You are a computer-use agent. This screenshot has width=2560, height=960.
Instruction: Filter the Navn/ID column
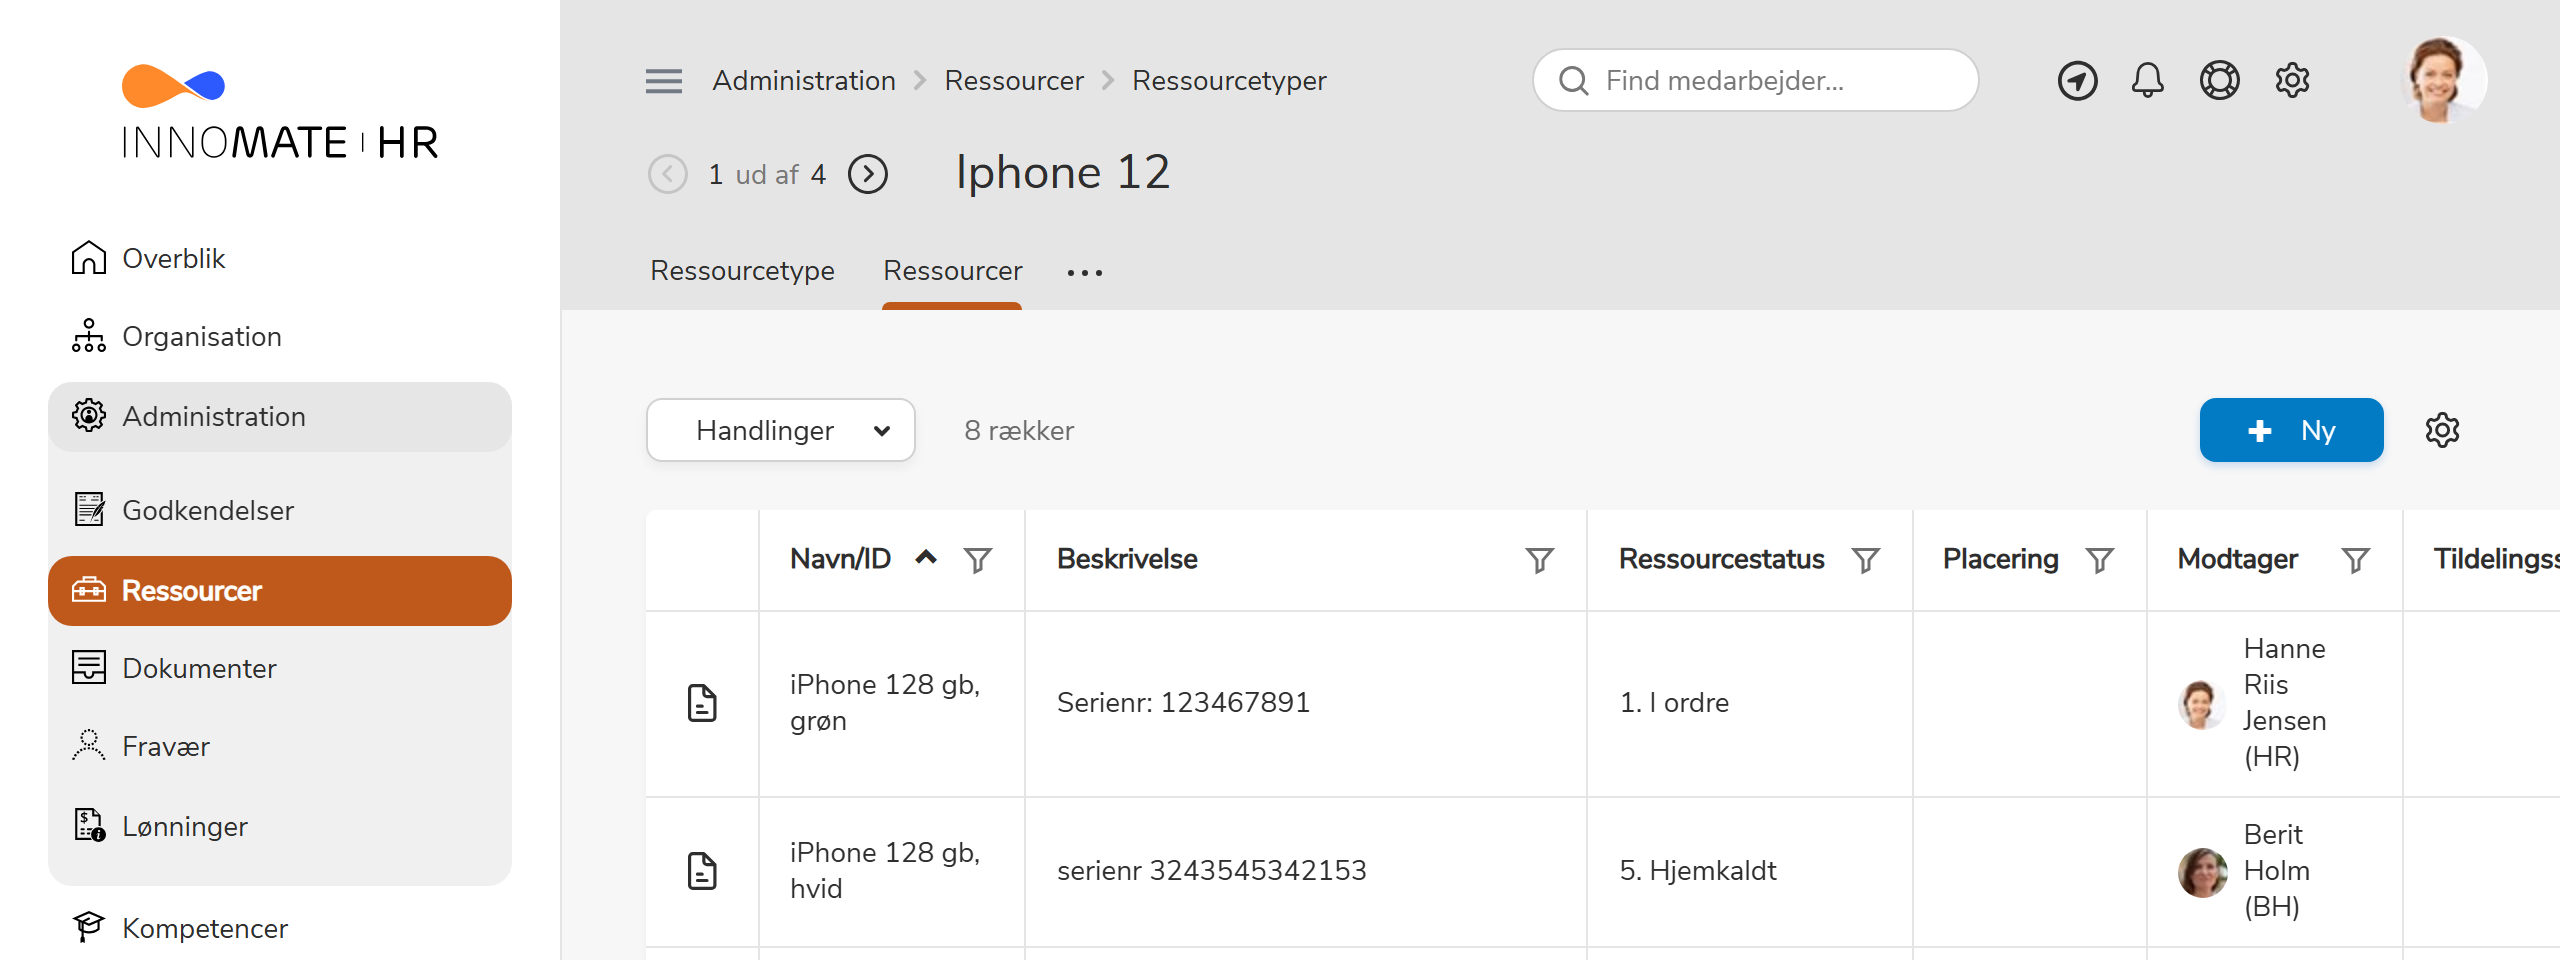pyautogui.click(x=977, y=560)
